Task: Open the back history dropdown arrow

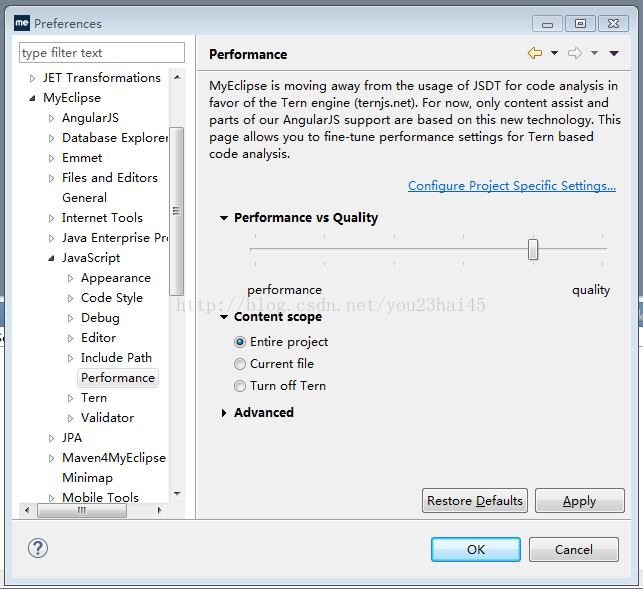Action: coord(554,53)
